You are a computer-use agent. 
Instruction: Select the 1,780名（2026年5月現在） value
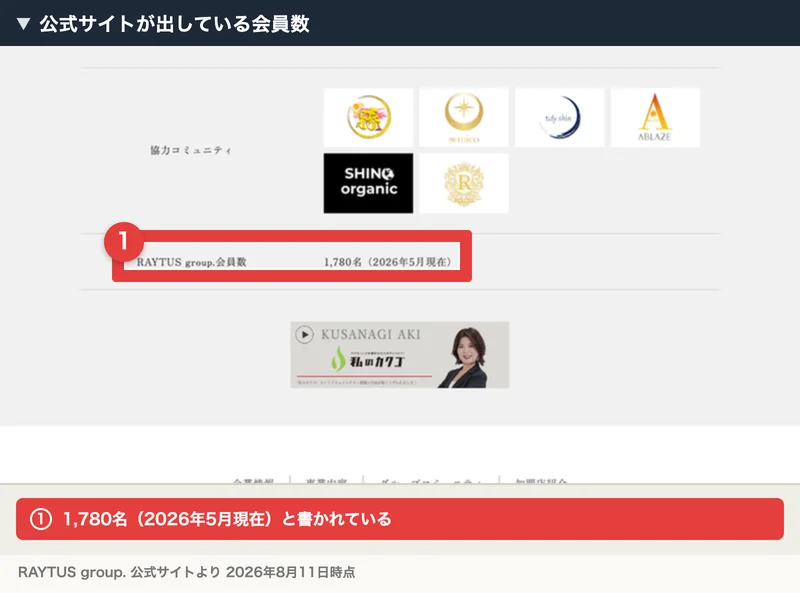(x=388, y=262)
